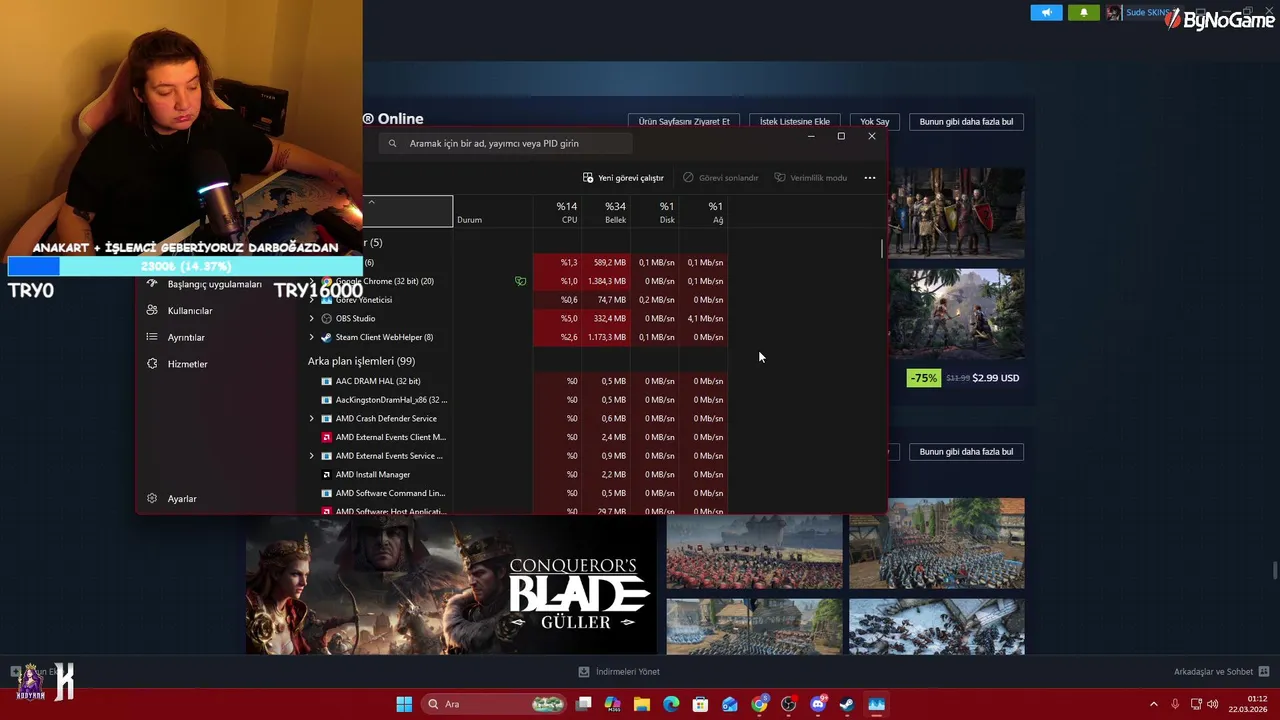Click Yok Say button in Steam

(875, 122)
